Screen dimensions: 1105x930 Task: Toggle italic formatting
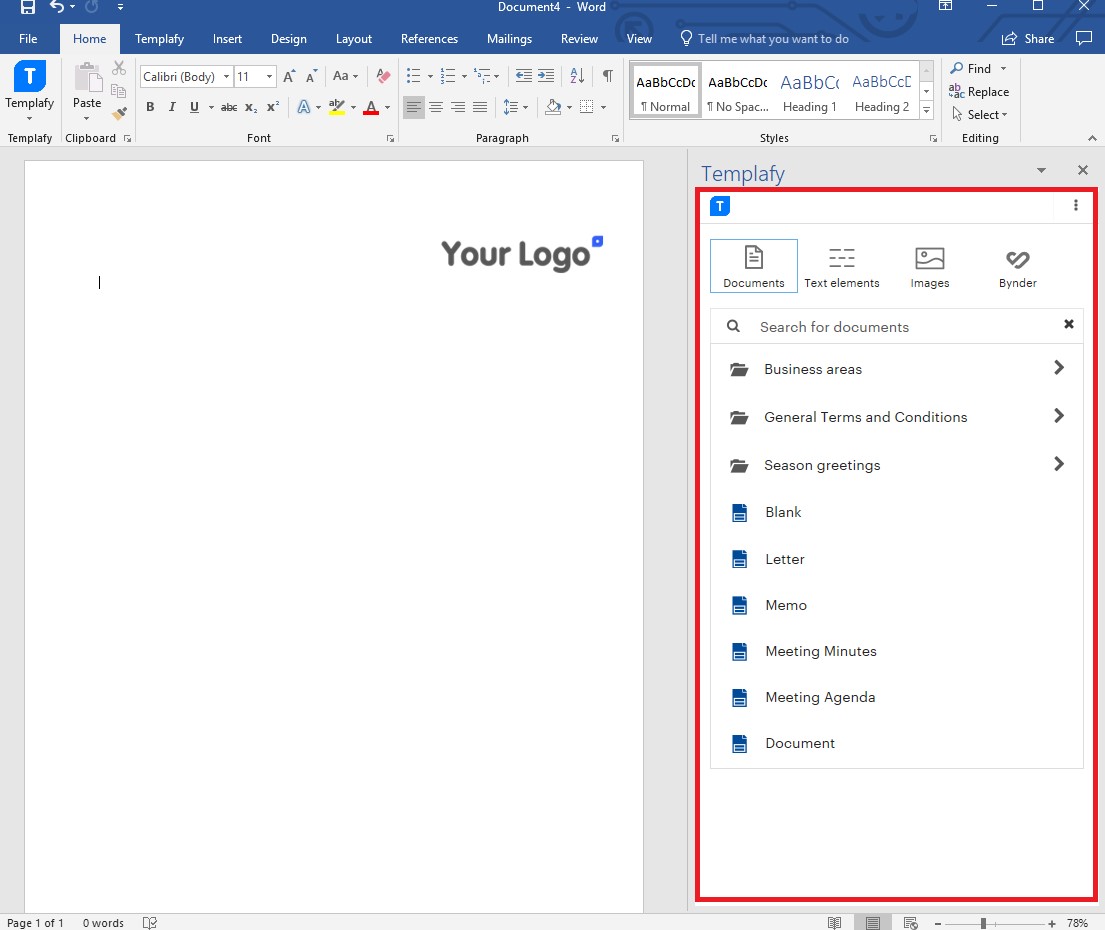point(171,107)
